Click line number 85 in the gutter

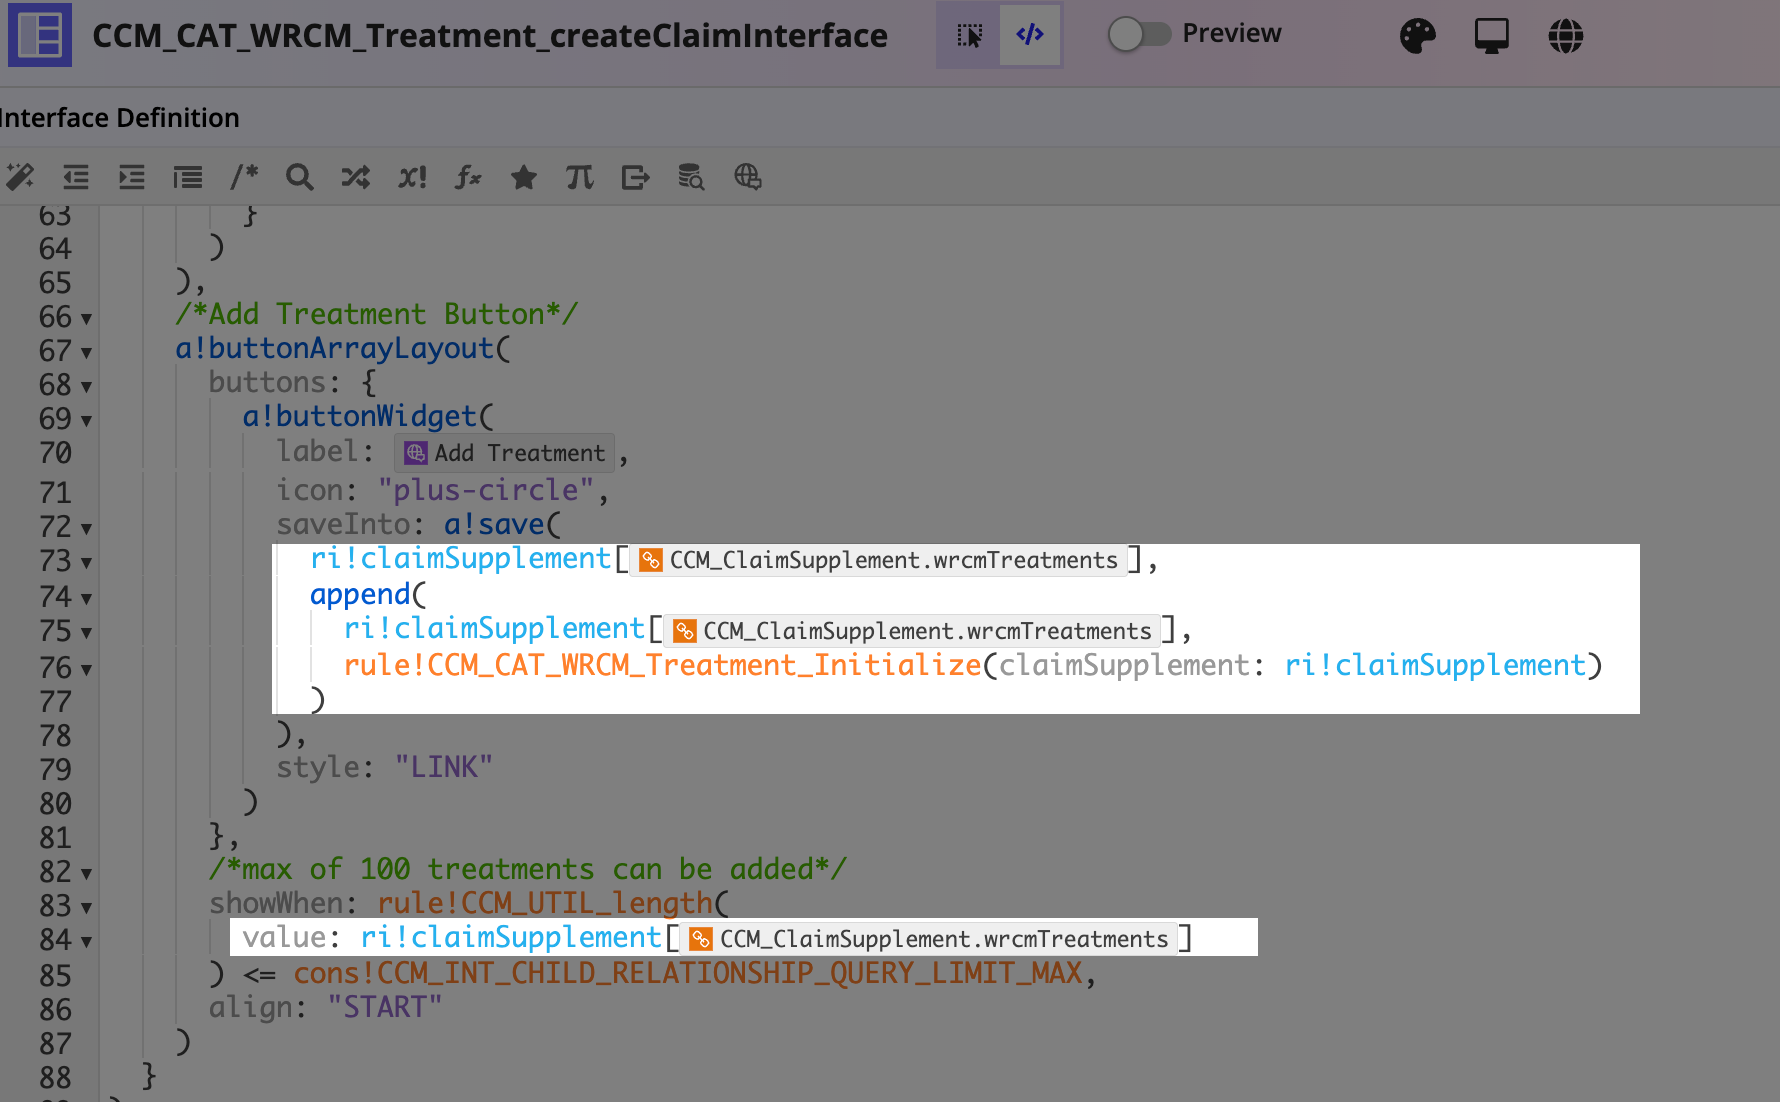point(55,976)
